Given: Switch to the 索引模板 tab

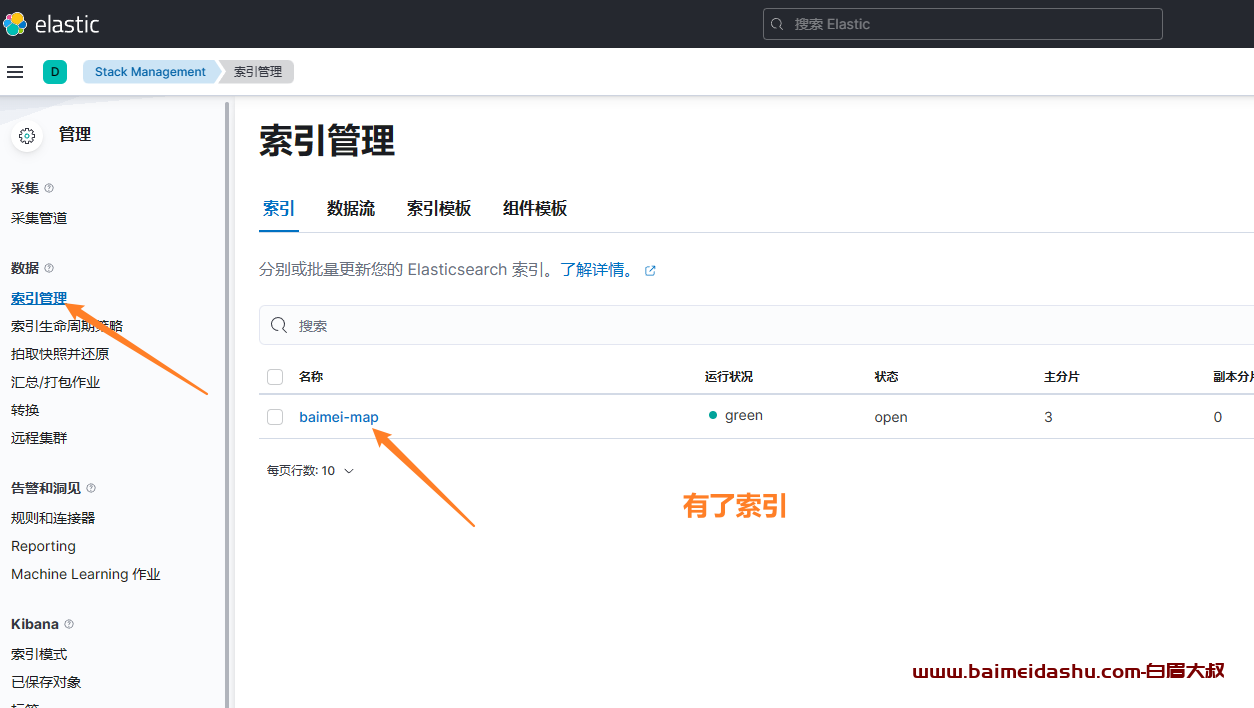Looking at the screenshot, I should (439, 208).
